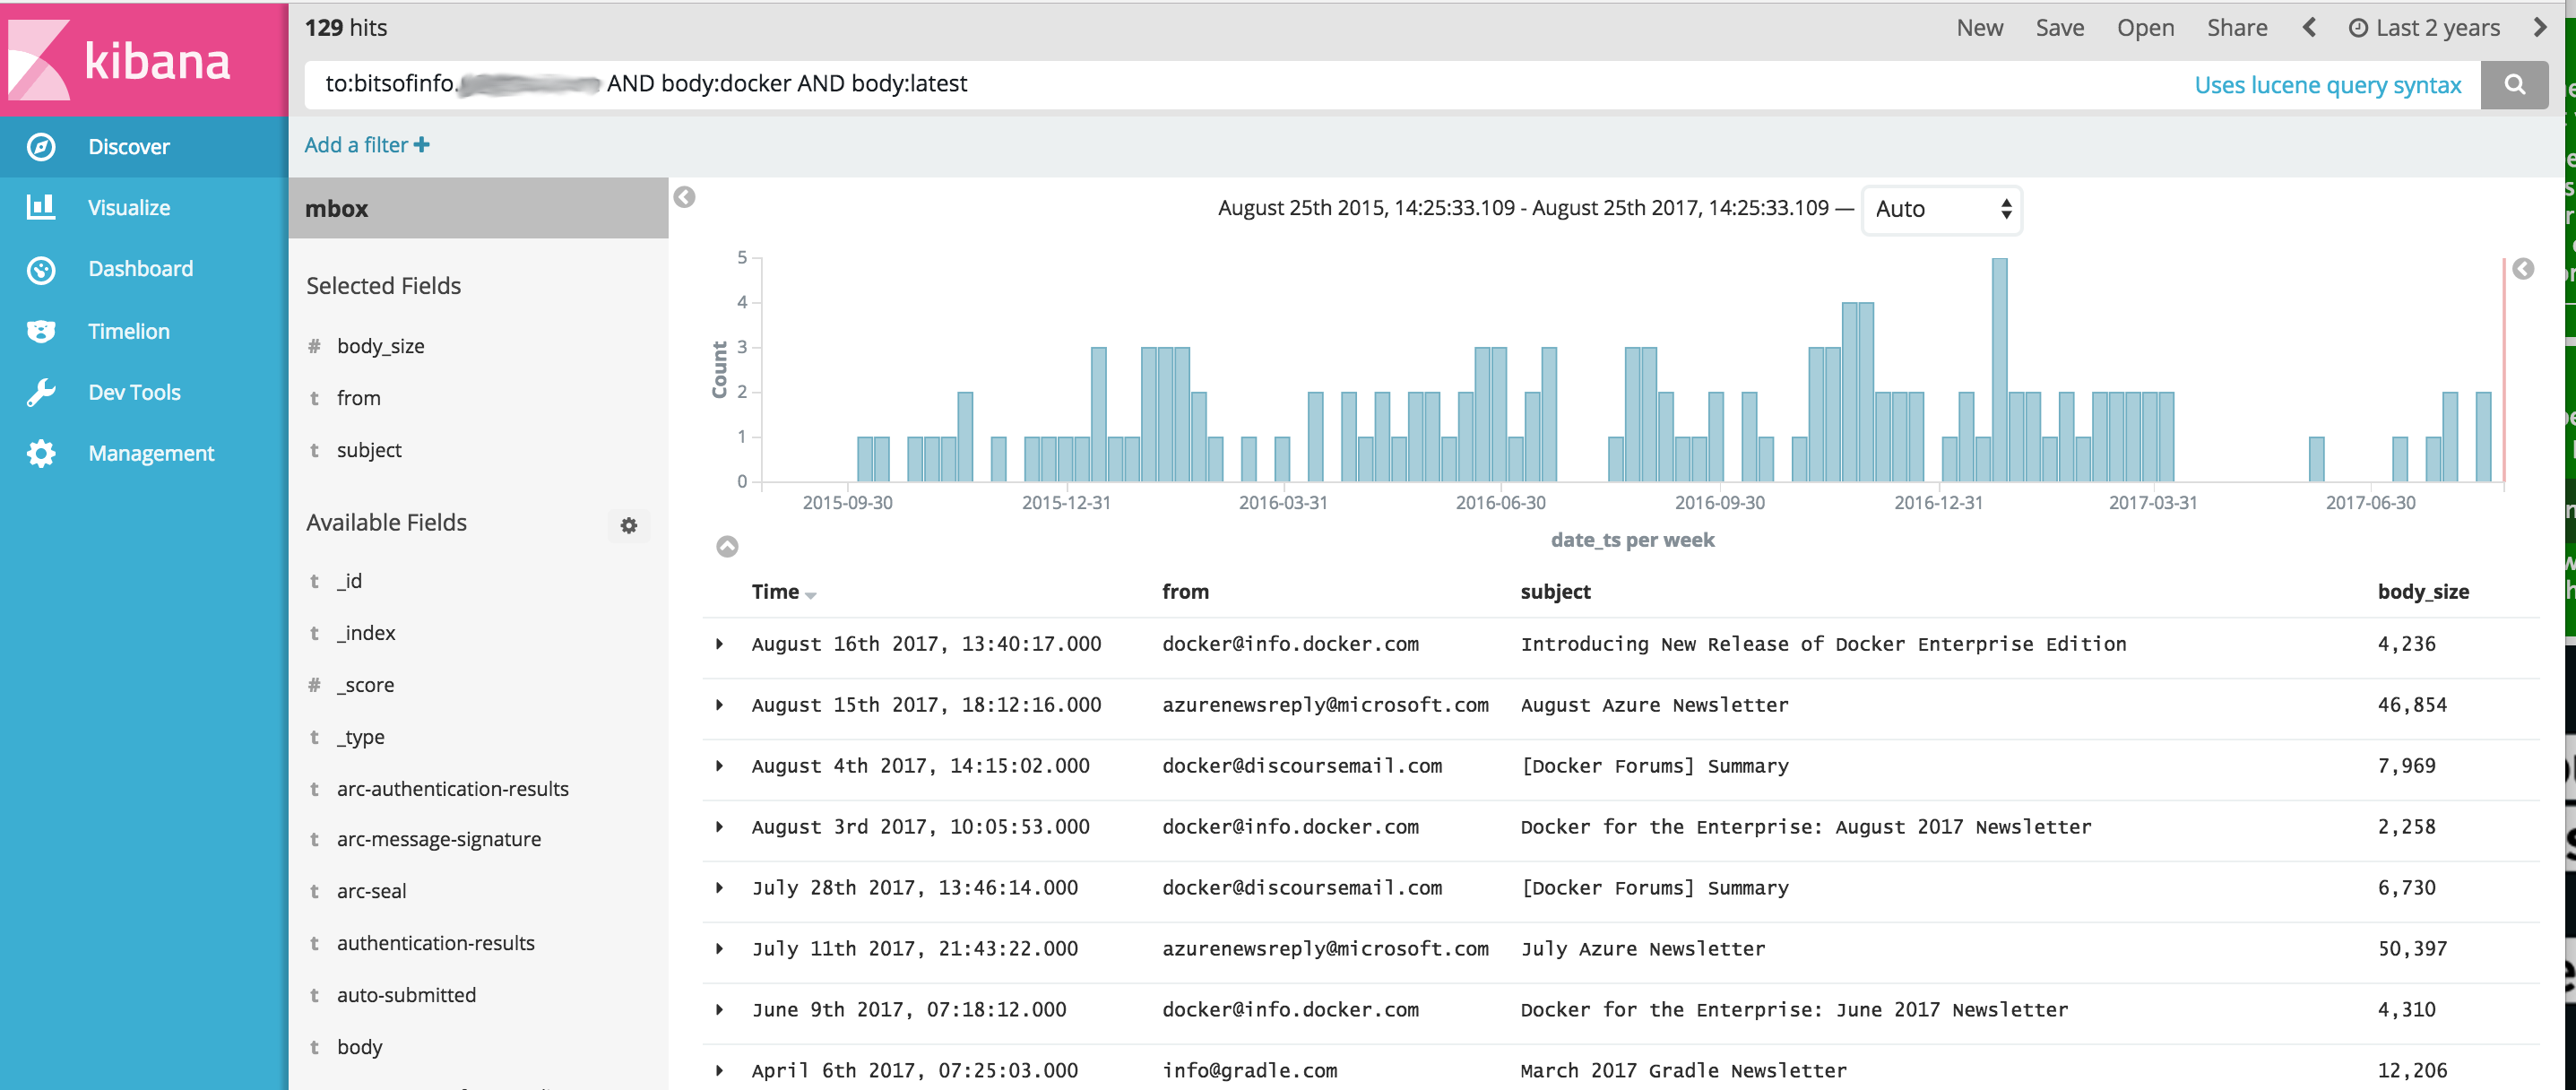Click the 129 hits count
The image size is (2576, 1090).
pyautogui.click(x=346, y=28)
